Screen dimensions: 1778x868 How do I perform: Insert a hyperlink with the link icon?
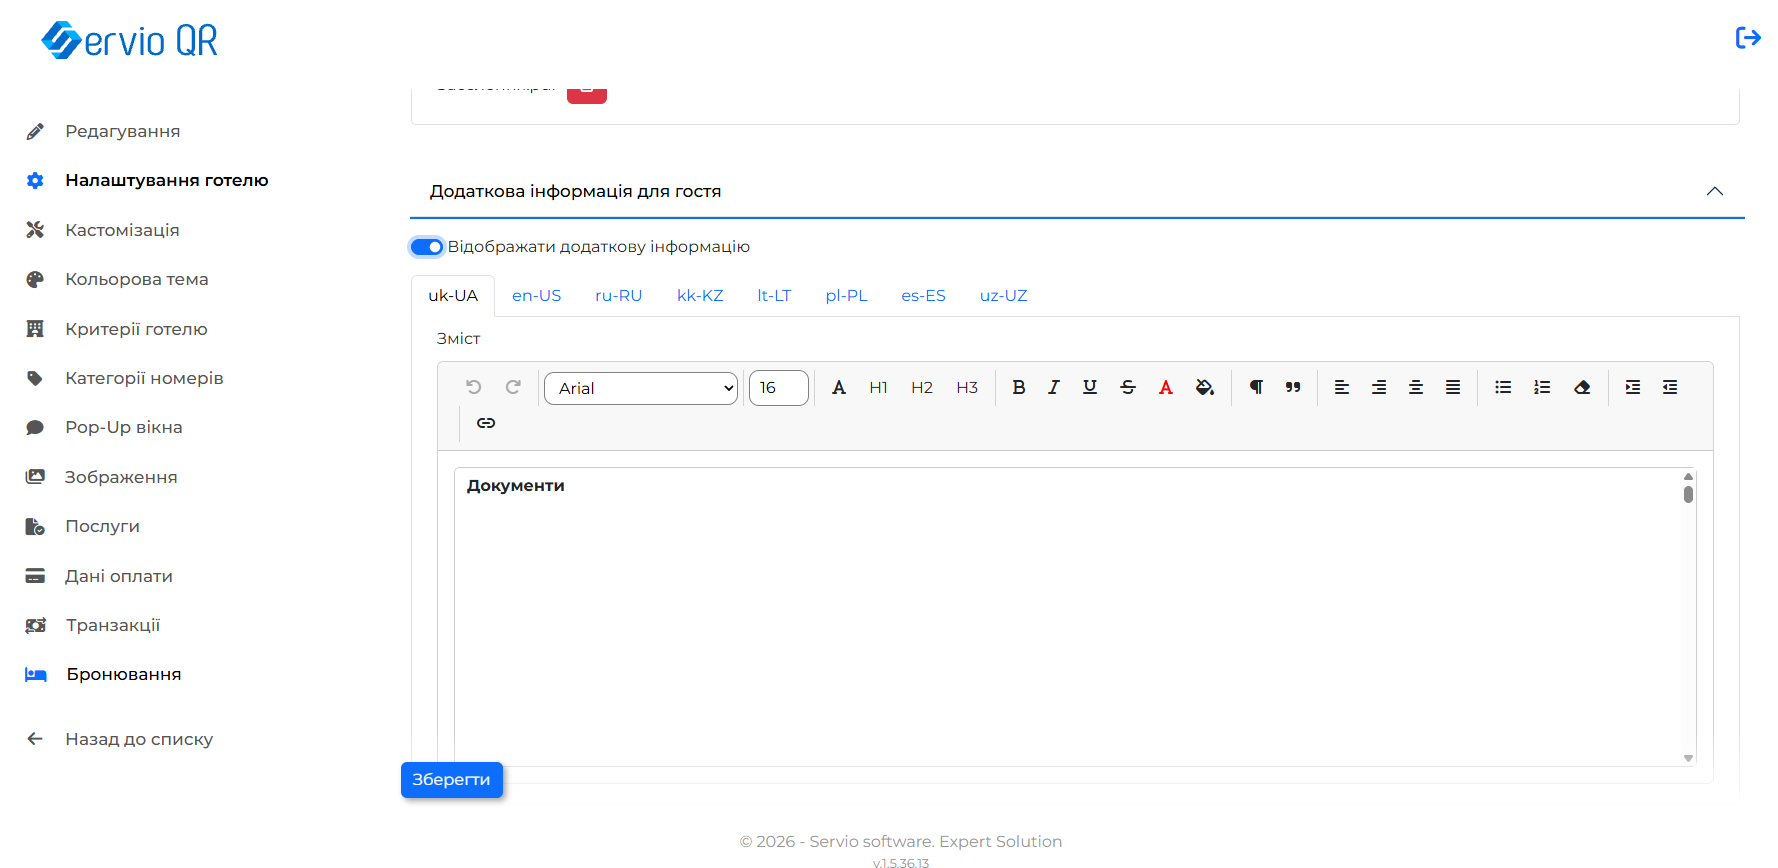point(486,423)
